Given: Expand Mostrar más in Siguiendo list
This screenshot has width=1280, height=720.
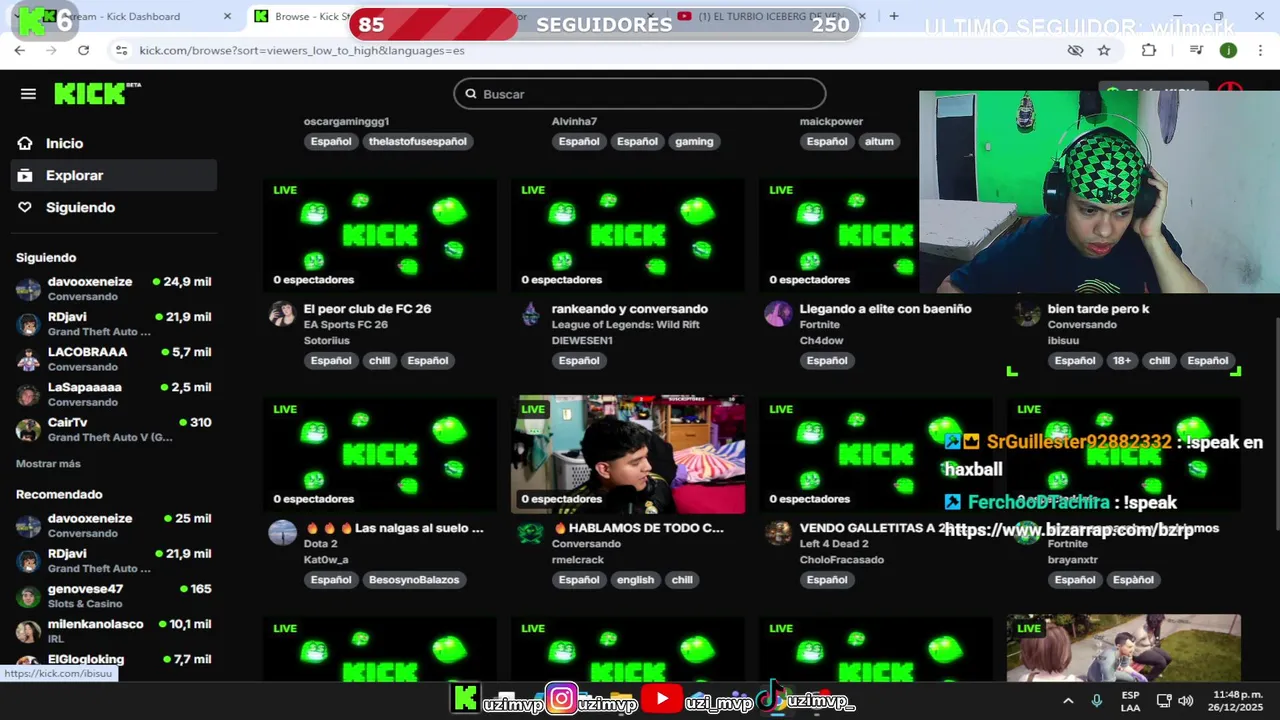Looking at the screenshot, I should pyautogui.click(x=48, y=464).
